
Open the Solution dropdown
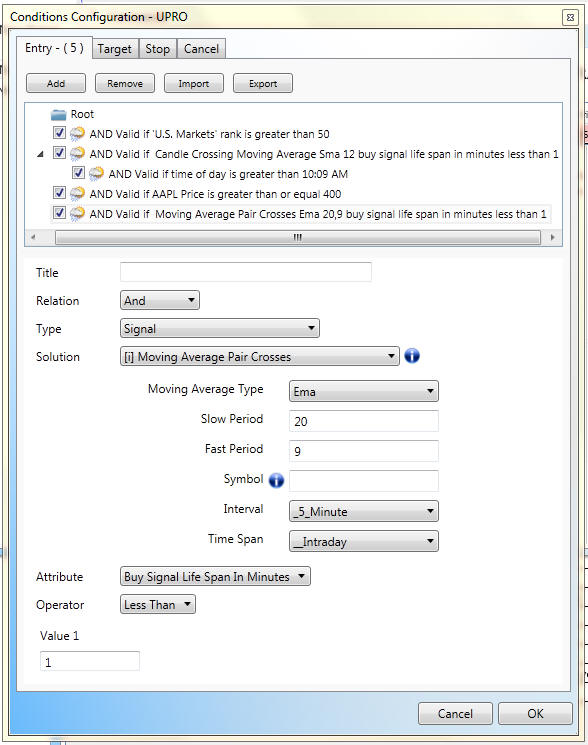pos(259,356)
